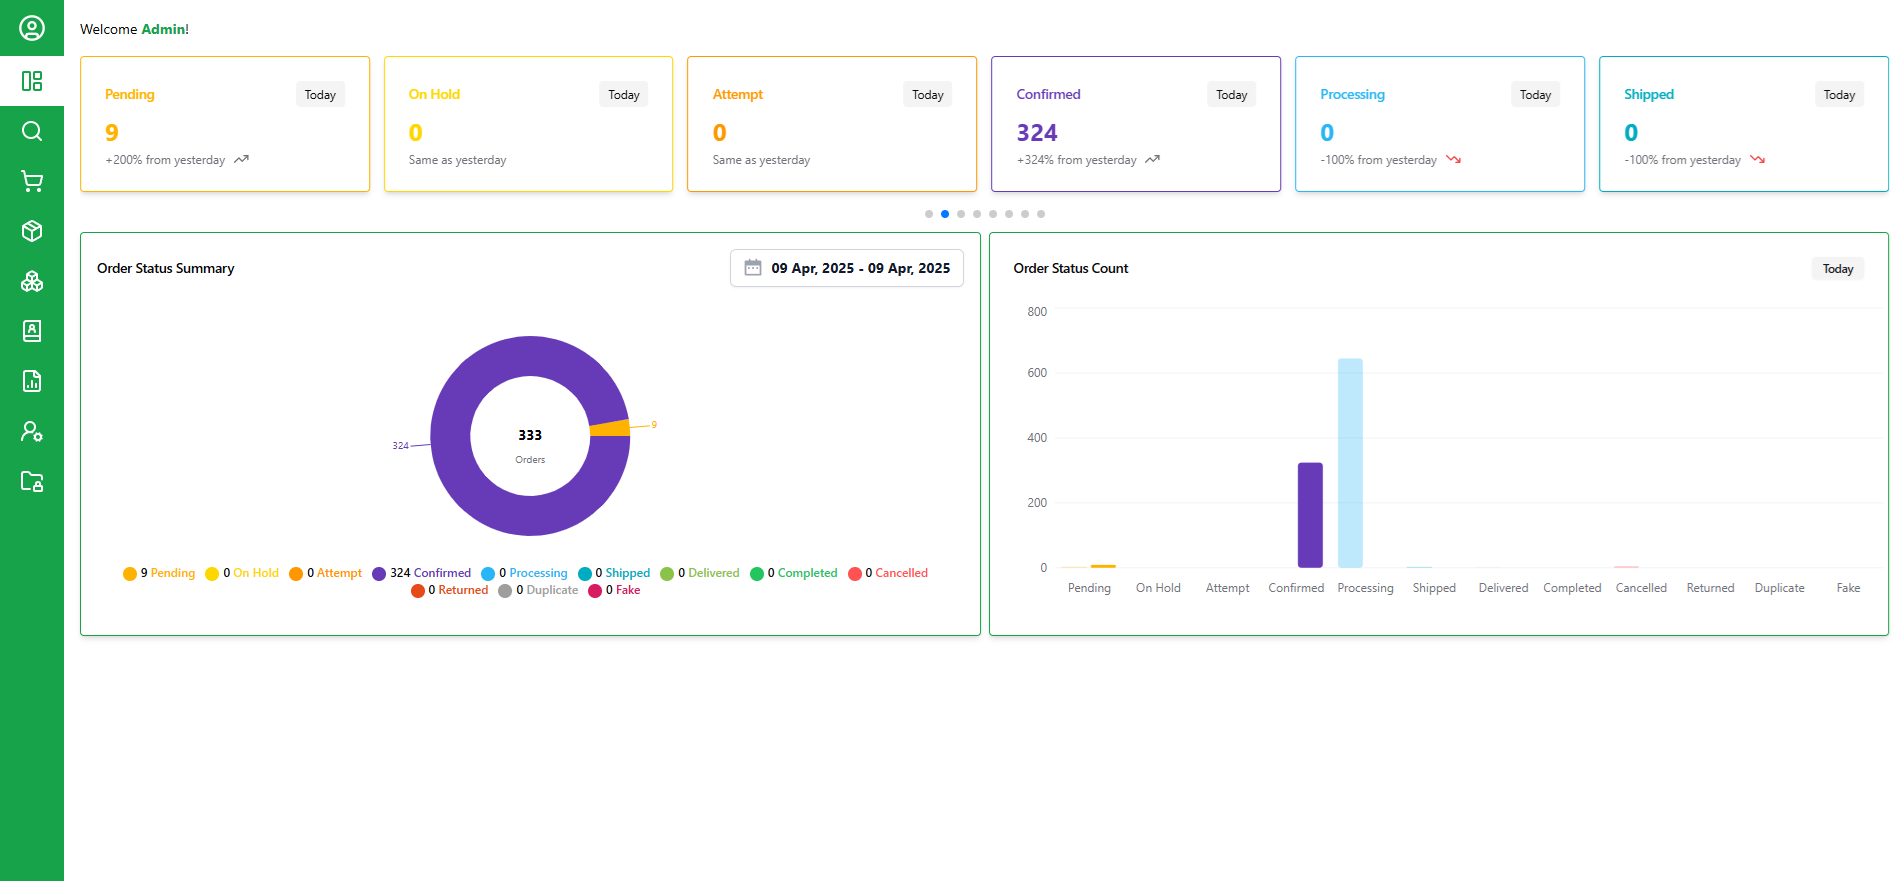Open the 09 Apr, 2025 date range picker
1901x881 pixels.
tap(847, 268)
